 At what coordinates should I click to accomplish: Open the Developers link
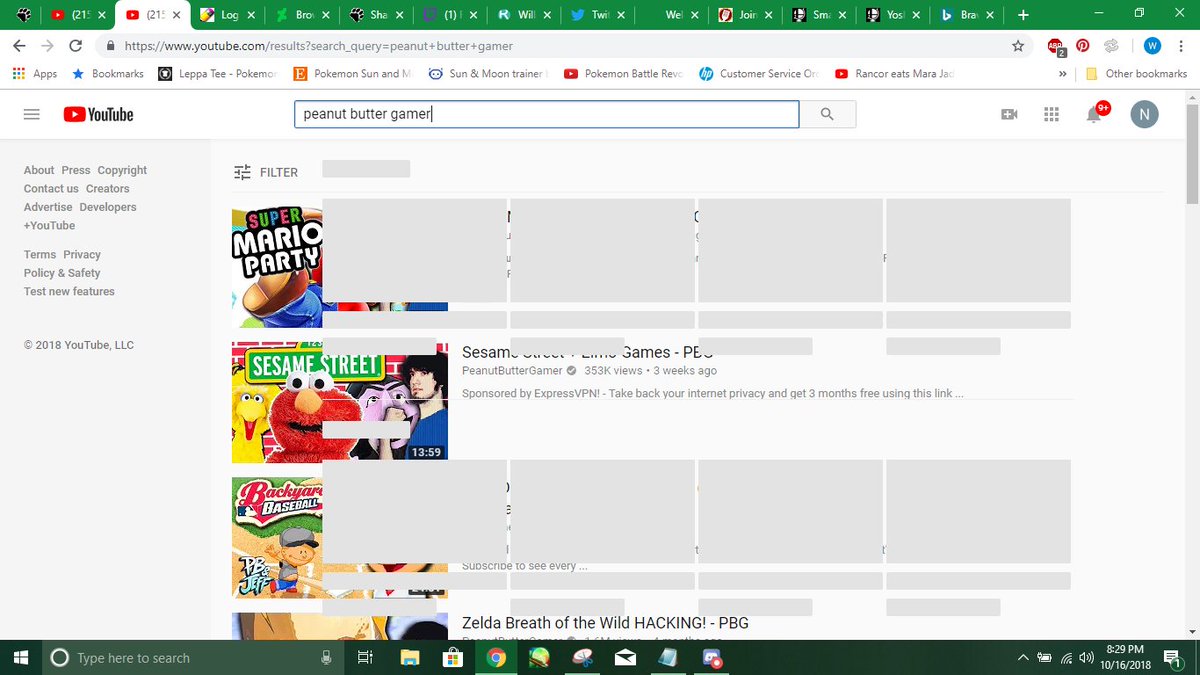(x=108, y=207)
